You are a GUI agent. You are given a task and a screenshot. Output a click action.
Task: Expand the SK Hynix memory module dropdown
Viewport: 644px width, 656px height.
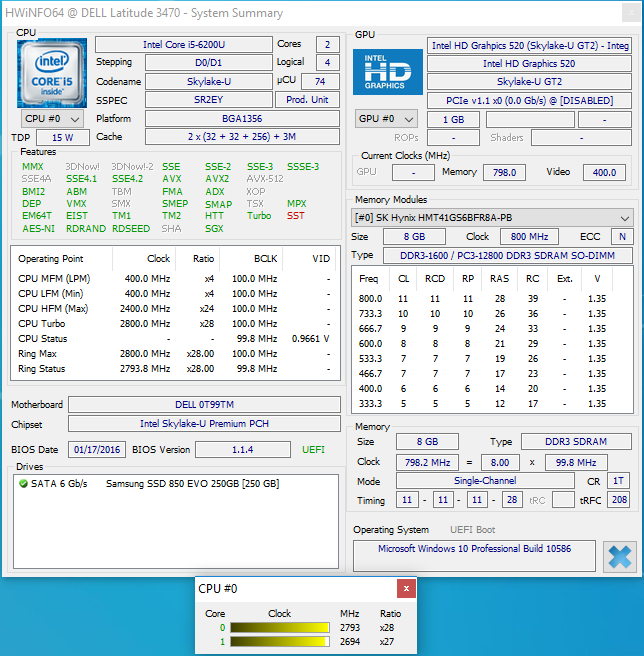click(491, 218)
